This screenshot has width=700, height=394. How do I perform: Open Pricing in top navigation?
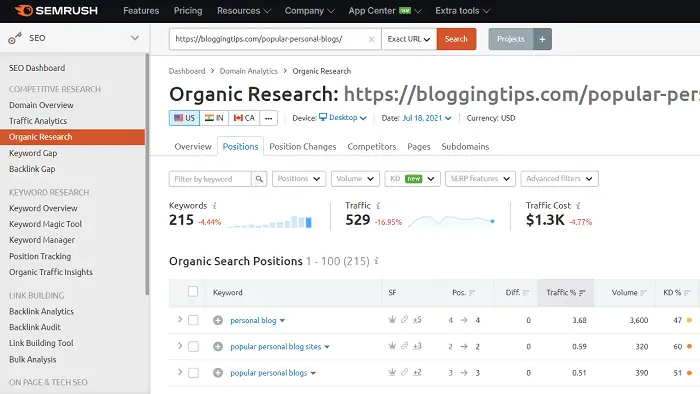point(188,11)
